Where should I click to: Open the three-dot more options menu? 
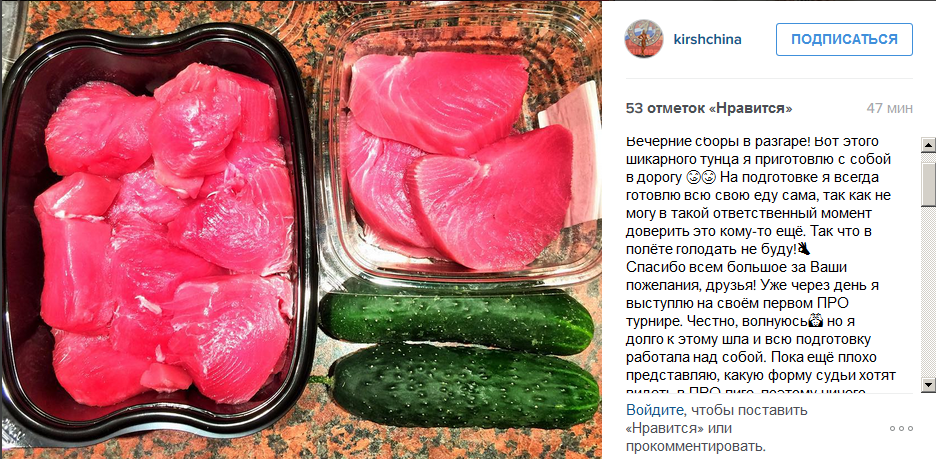pos(901,429)
